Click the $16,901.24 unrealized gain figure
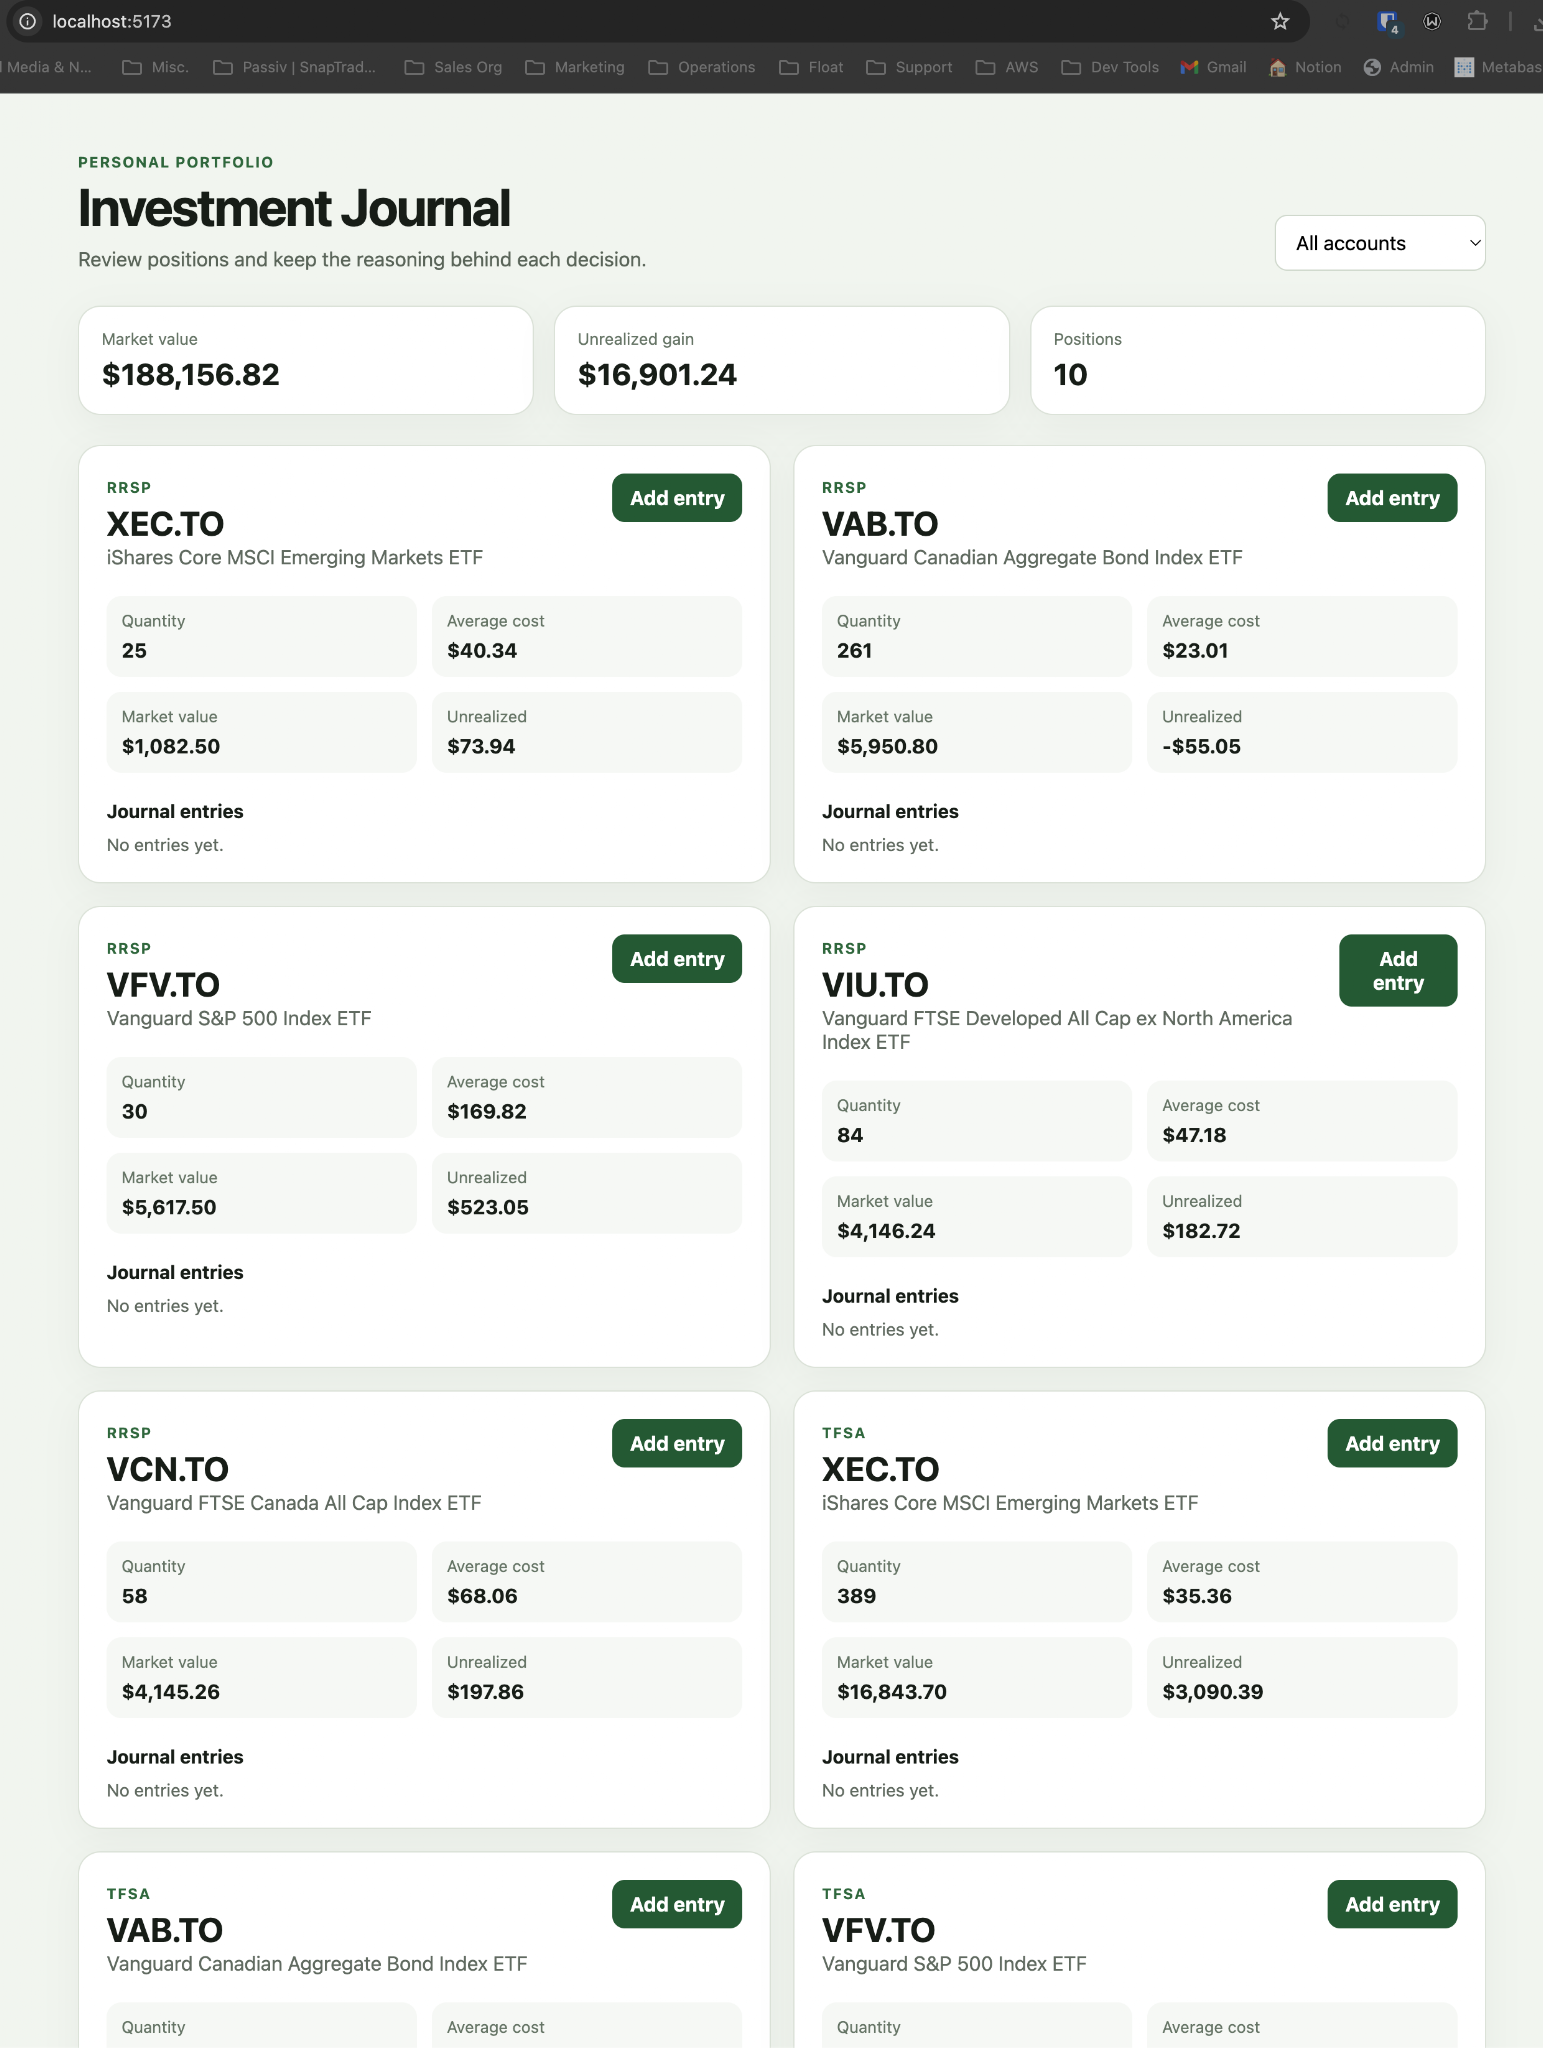Viewport: 1543px width, 2048px height. (x=657, y=375)
